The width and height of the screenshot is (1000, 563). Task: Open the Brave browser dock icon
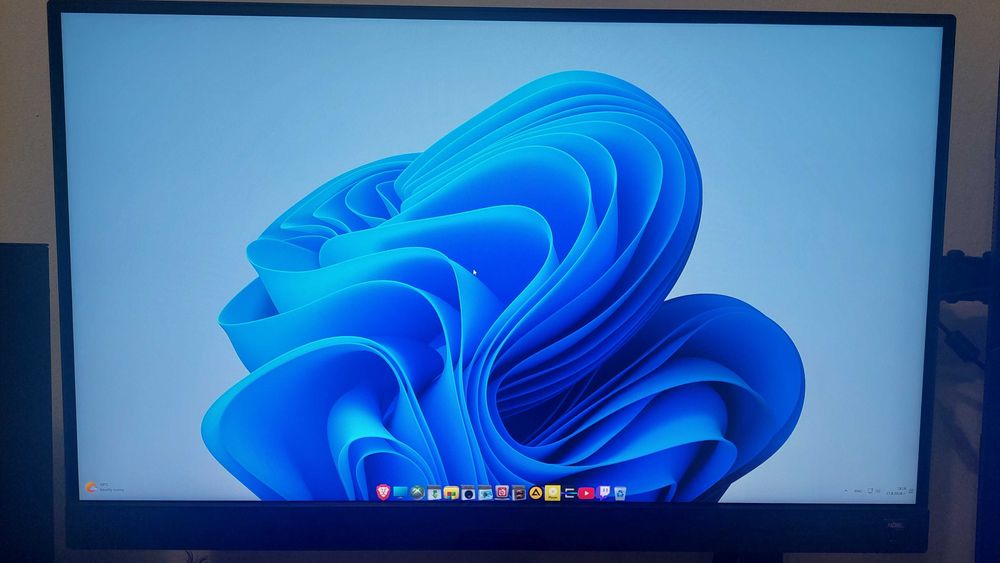pyautogui.click(x=383, y=492)
